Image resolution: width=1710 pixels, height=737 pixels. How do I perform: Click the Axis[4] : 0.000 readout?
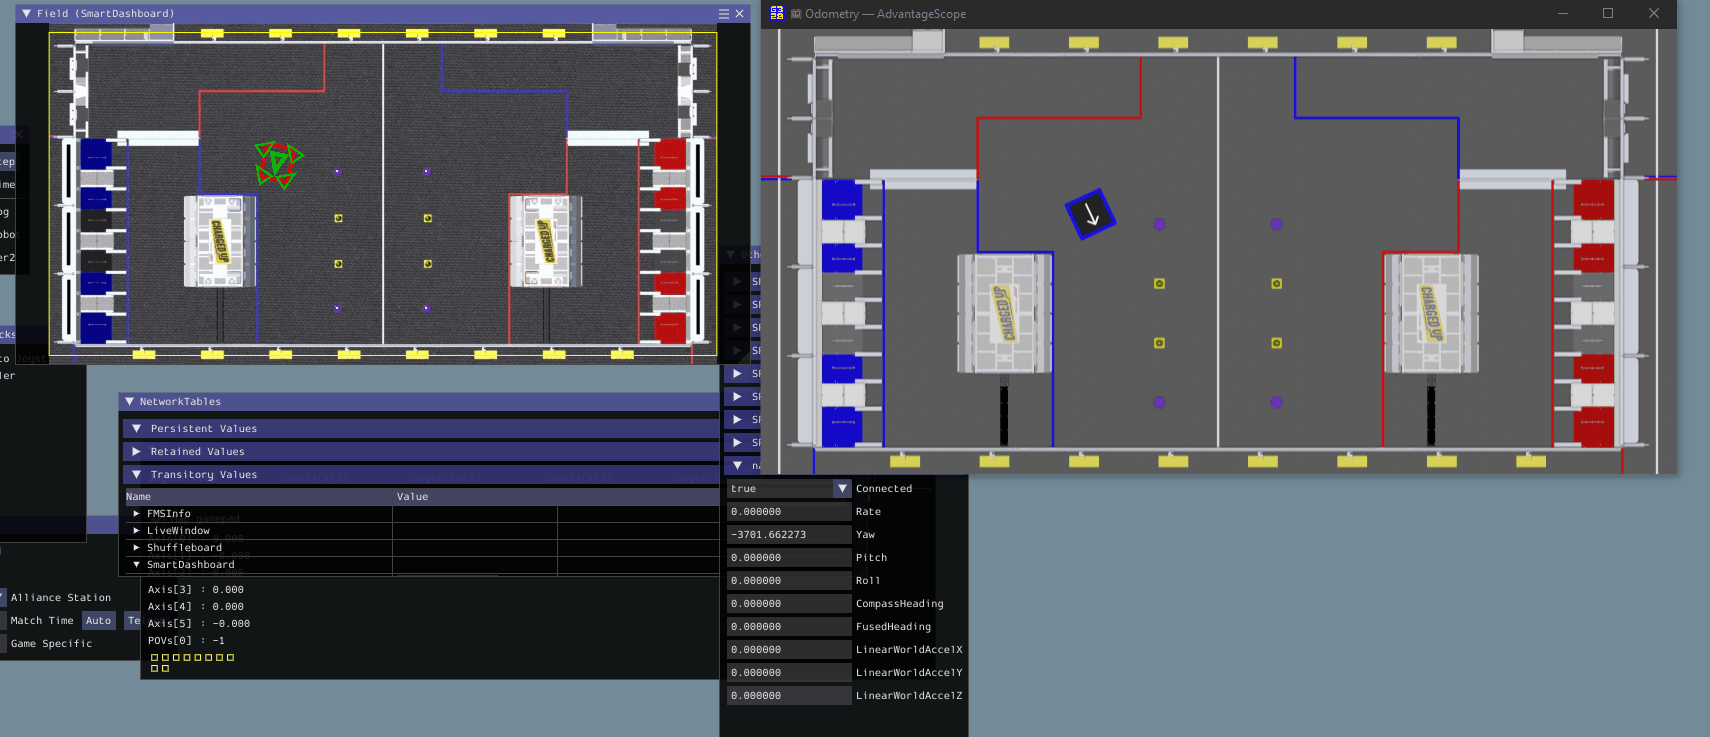196,606
